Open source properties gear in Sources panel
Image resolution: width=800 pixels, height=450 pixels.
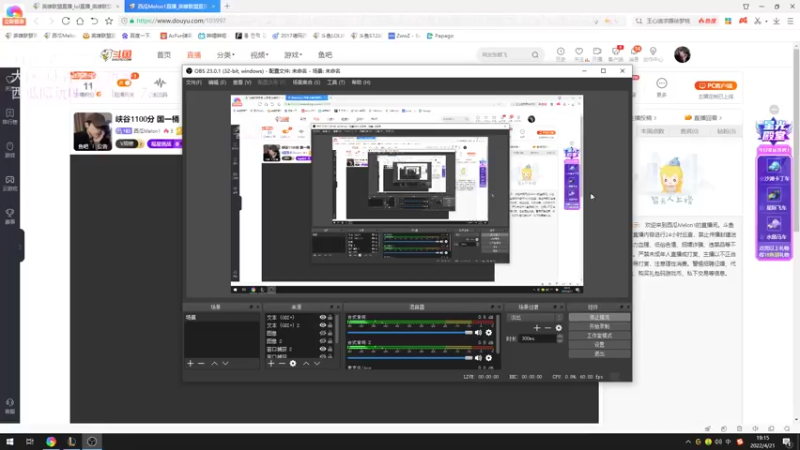coord(293,363)
